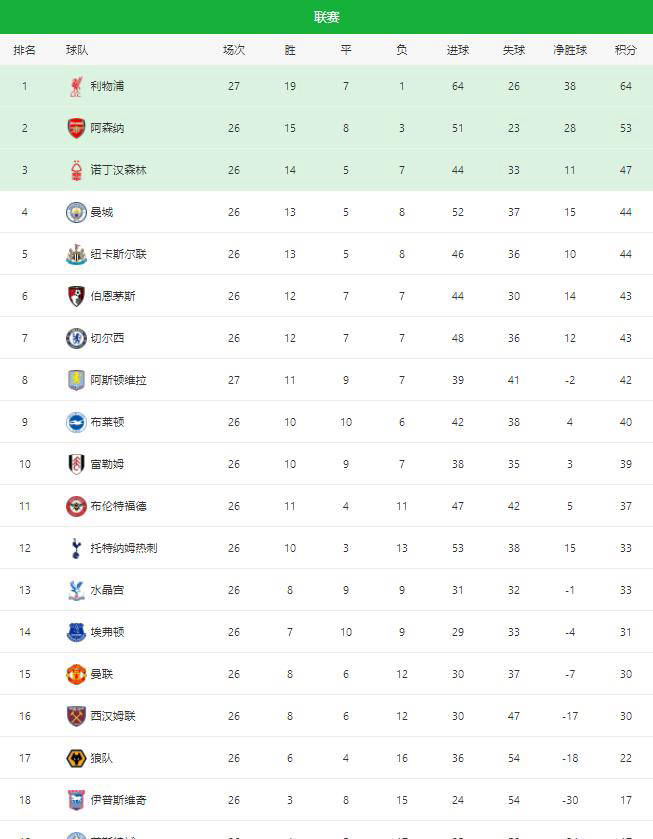Viewport: 653px width, 839px height.
Task: Open the 利物浦 team link
Action: coord(107,87)
